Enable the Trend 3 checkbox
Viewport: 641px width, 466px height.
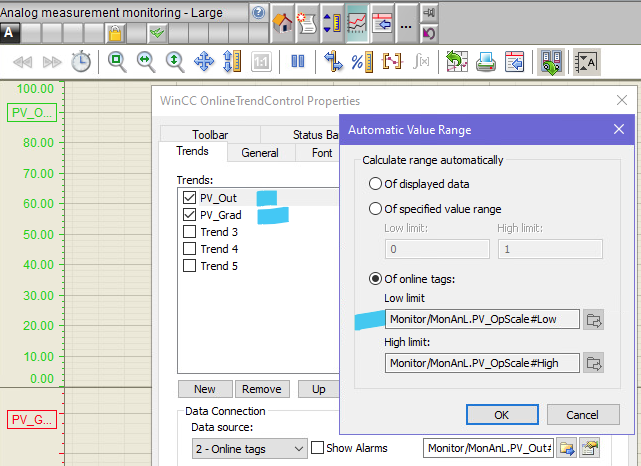coord(189,232)
